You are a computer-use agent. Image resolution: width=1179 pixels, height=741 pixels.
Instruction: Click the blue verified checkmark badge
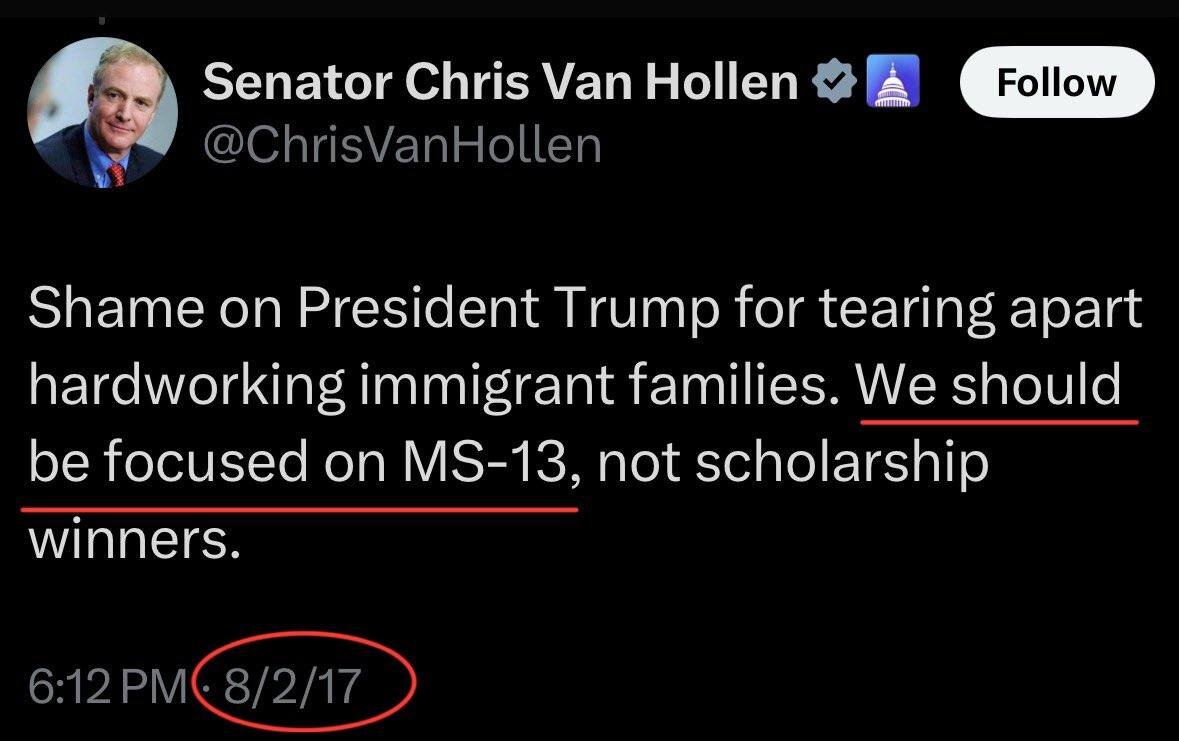pyautogui.click(x=835, y=81)
